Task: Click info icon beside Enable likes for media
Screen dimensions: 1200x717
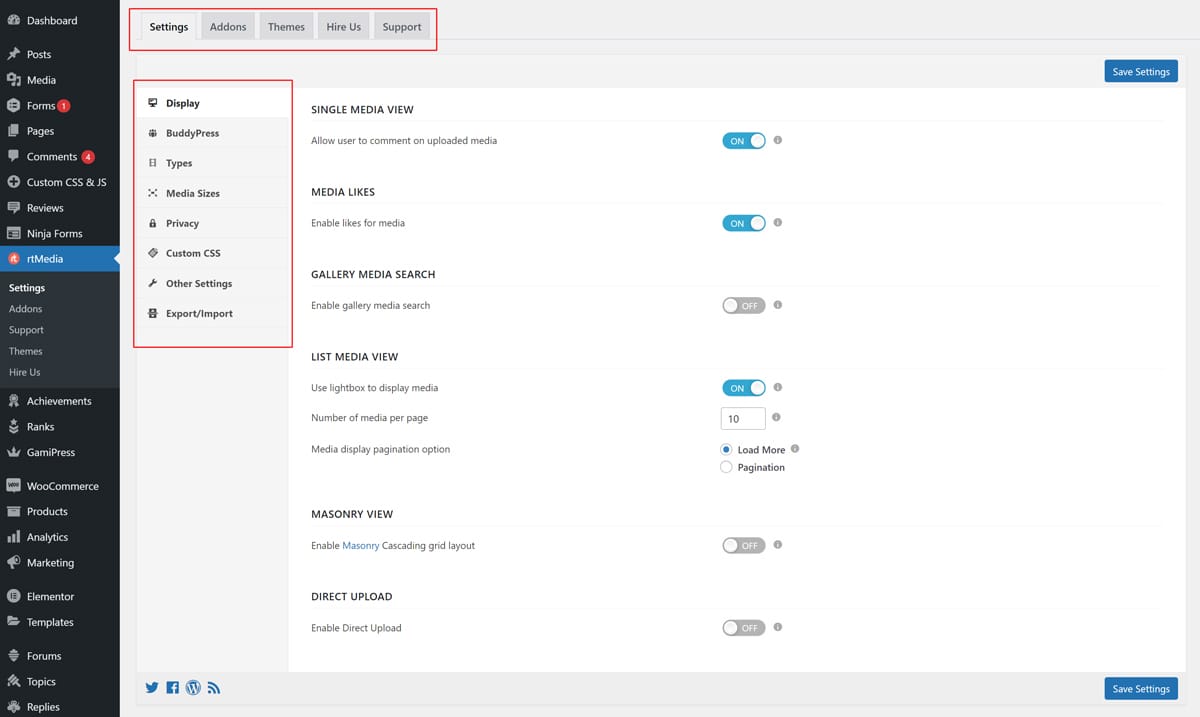Action: click(x=778, y=223)
